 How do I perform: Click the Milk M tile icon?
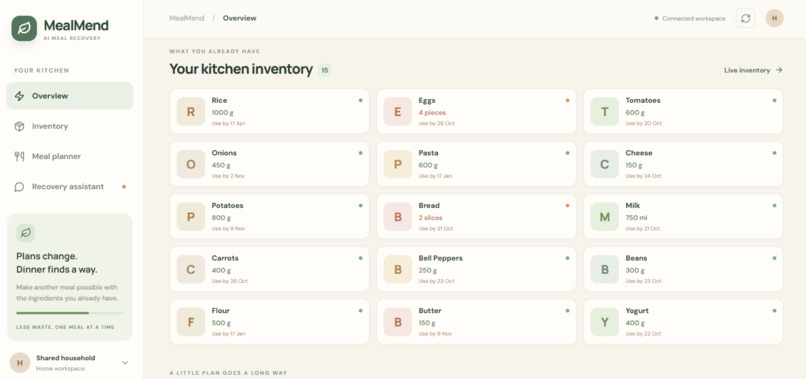(x=604, y=216)
